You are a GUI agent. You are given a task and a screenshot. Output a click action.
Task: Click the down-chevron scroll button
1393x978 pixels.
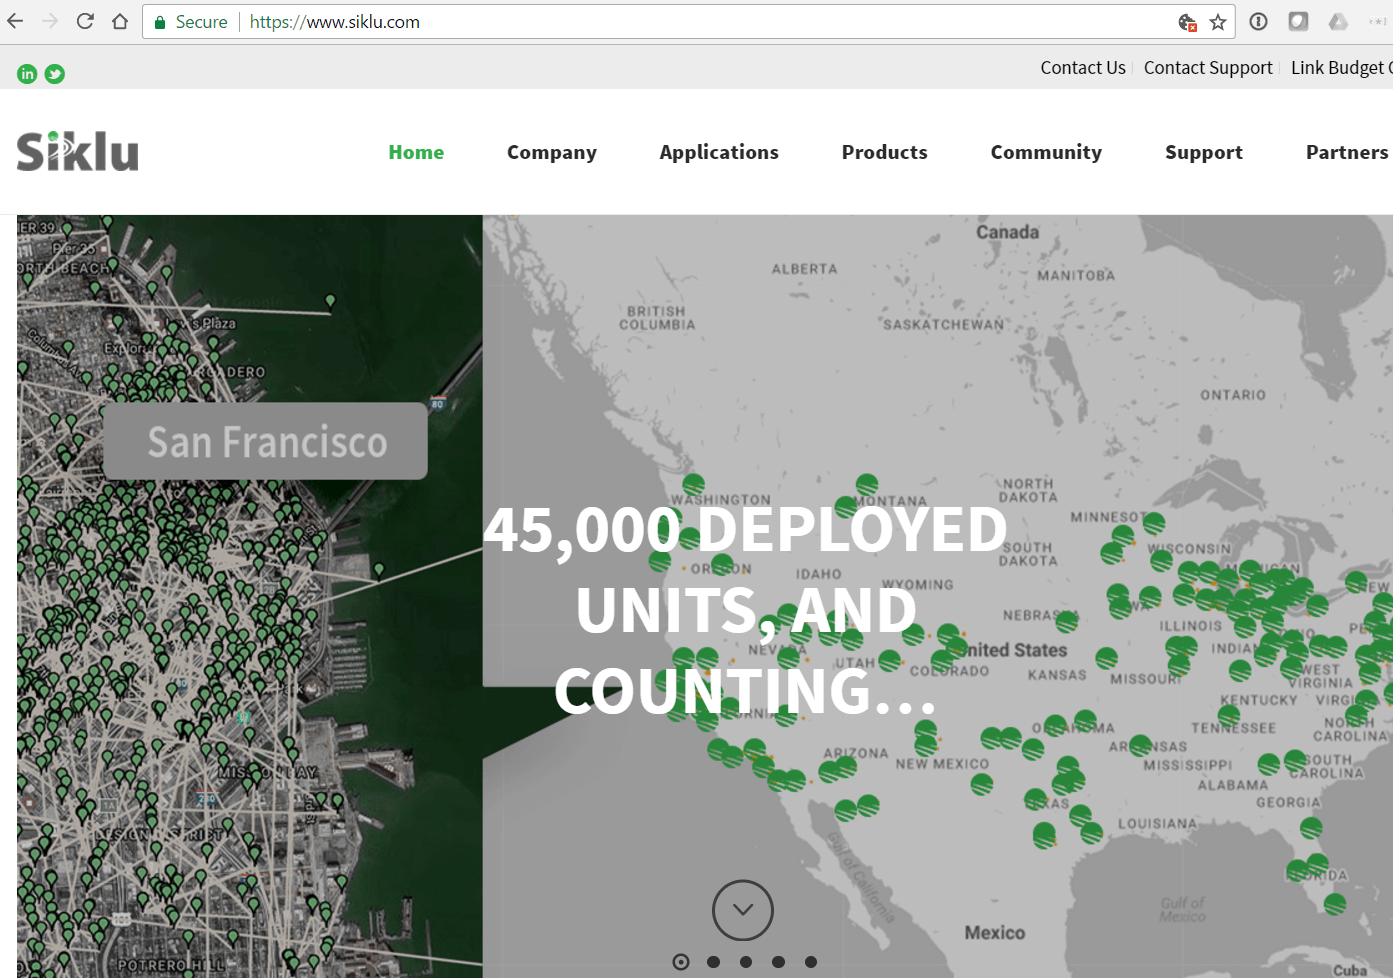coord(742,910)
